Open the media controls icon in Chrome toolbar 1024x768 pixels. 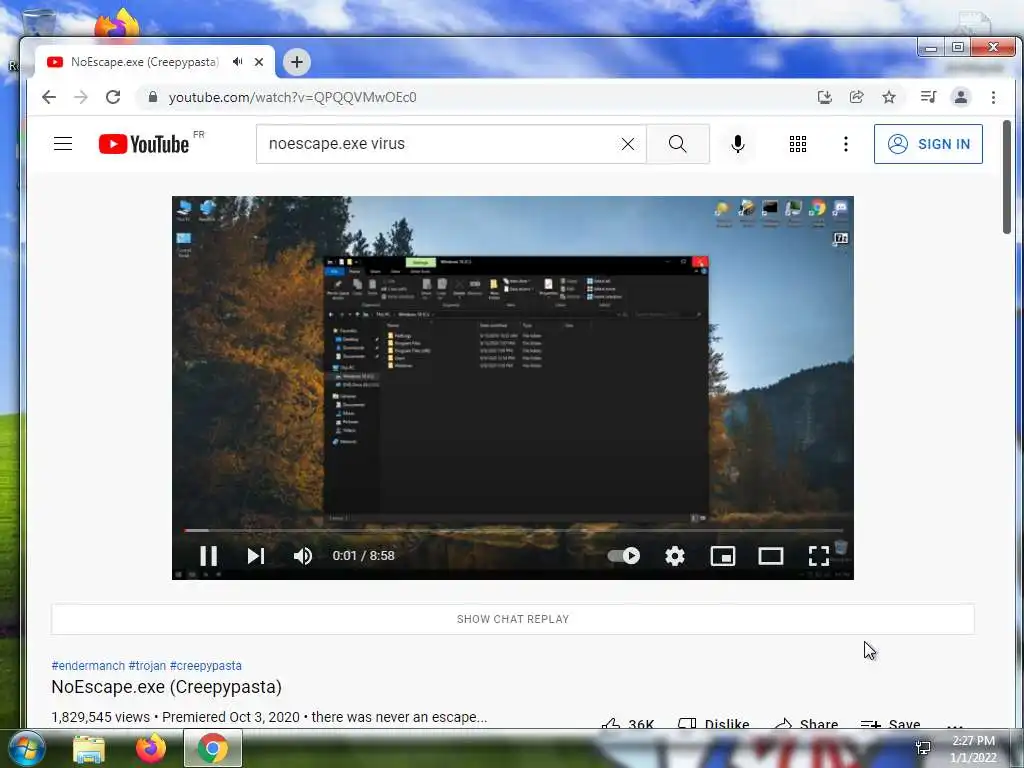point(928,97)
